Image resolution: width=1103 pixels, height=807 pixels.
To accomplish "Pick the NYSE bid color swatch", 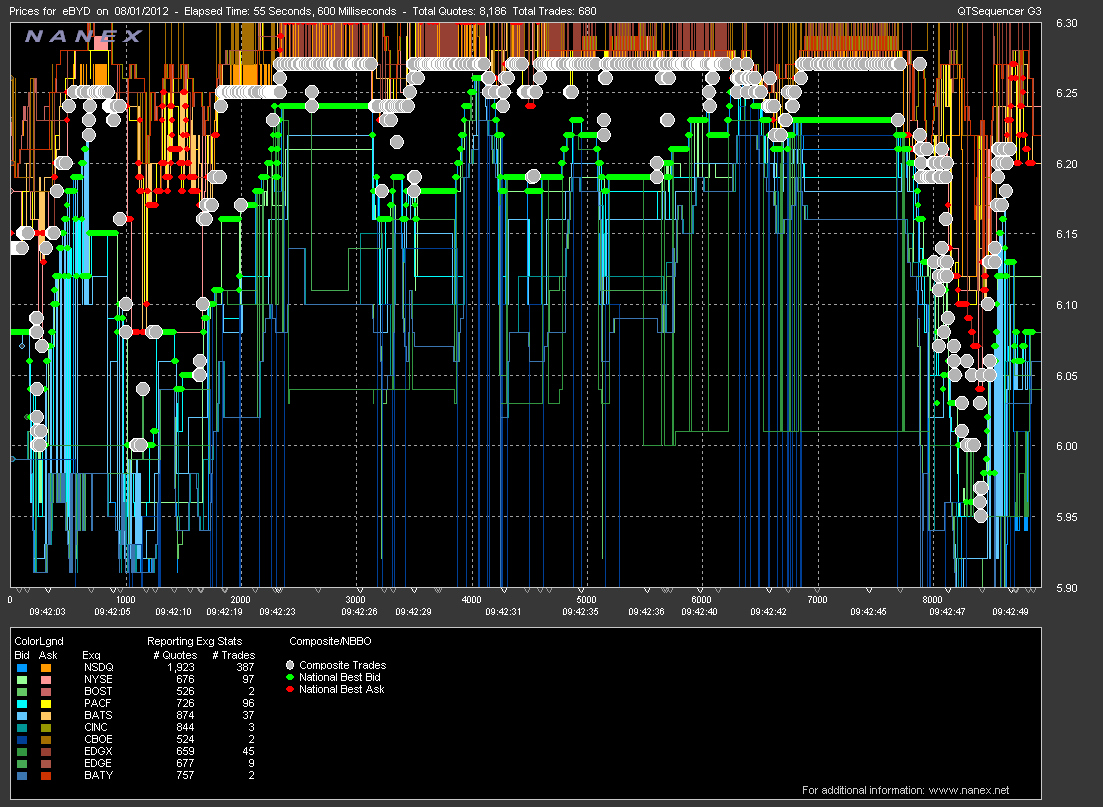I will point(22,680).
